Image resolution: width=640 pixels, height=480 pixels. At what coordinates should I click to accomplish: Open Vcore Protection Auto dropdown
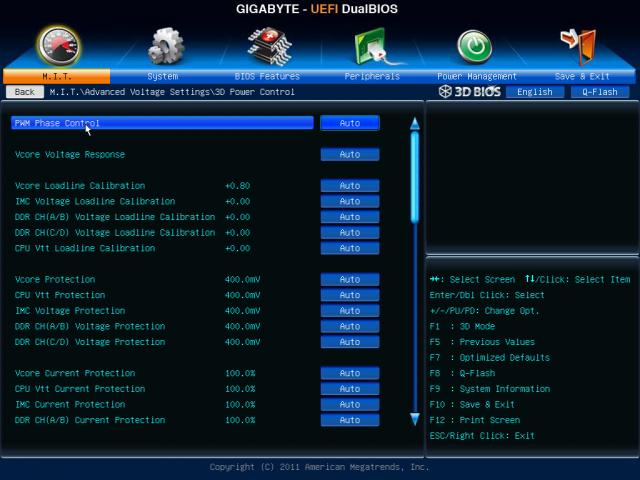pos(350,280)
